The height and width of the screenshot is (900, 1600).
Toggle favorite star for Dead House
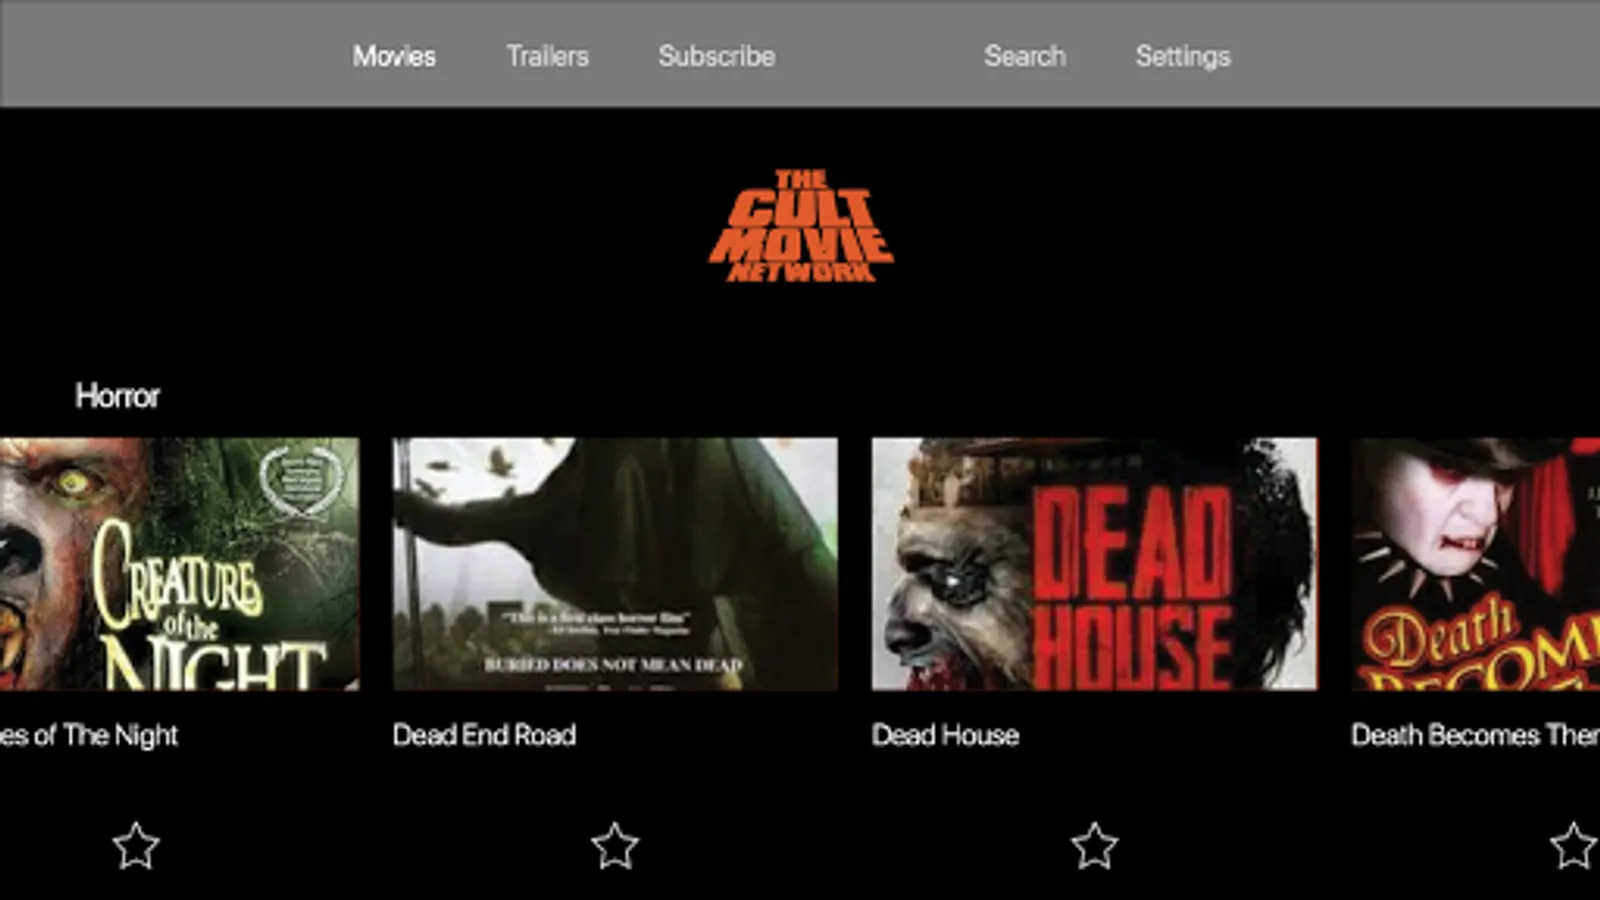[x=1095, y=846]
